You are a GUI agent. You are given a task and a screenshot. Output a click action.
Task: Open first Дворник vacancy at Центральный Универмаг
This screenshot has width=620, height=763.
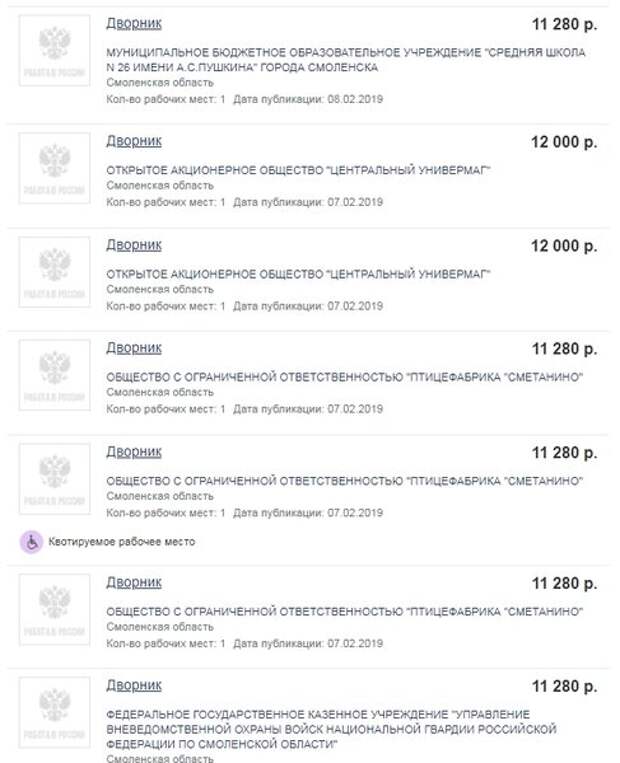coord(134,141)
